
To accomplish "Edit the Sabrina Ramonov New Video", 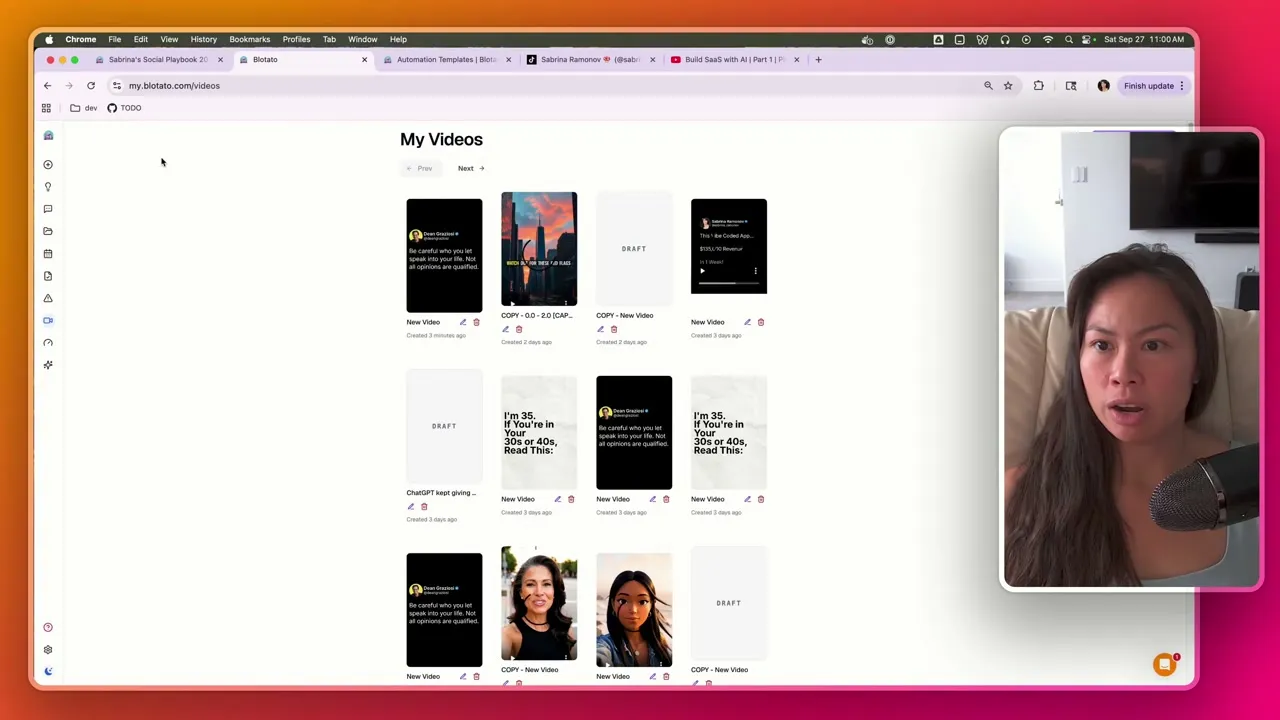I will tap(747, 322).
